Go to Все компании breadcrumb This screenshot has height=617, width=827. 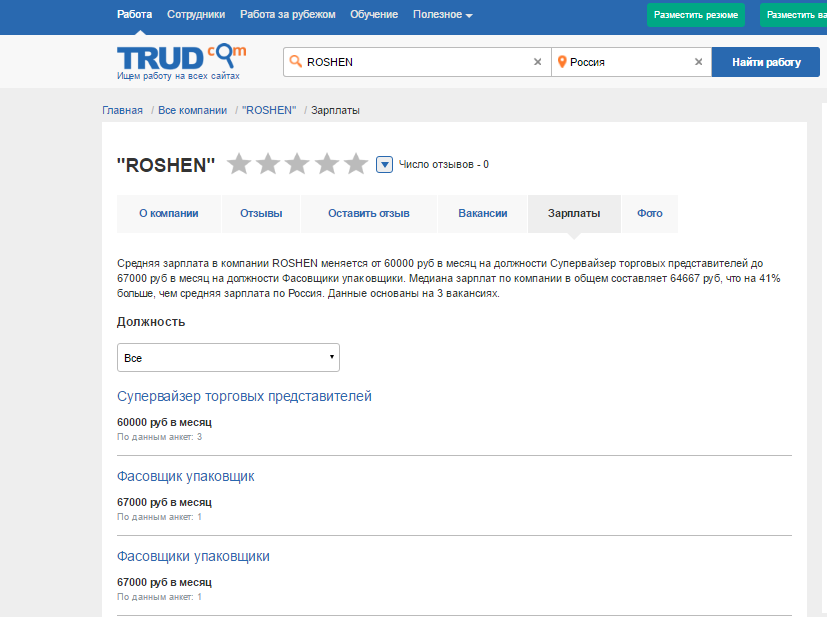192,110
